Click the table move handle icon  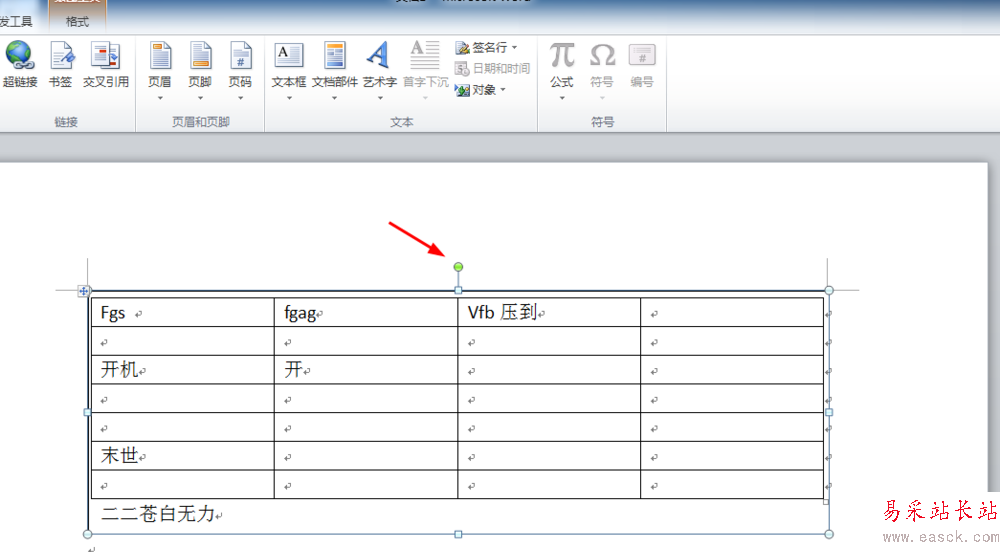(x=84, y=291)
